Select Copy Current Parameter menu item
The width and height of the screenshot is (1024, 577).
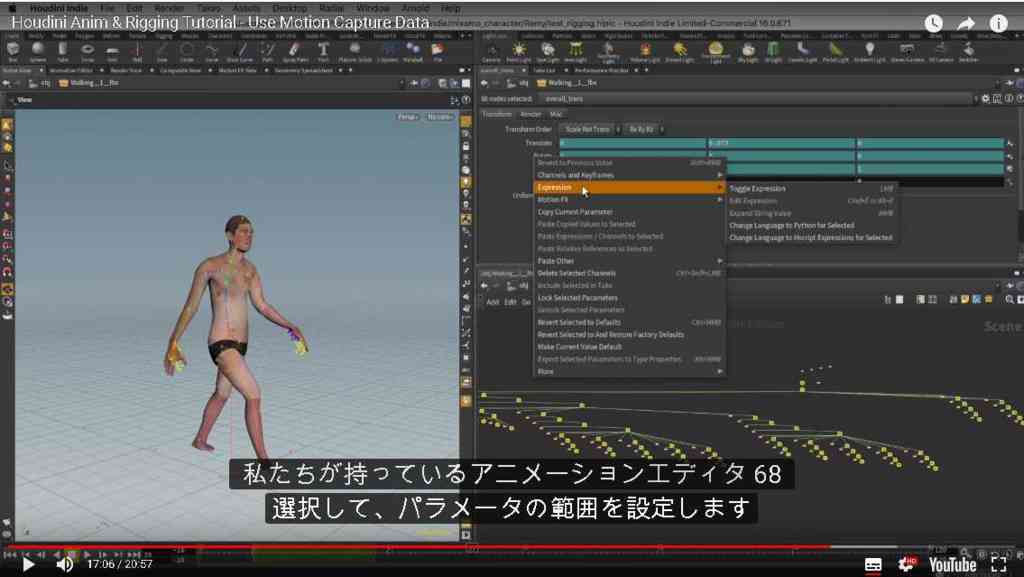[x=630, y=212]
